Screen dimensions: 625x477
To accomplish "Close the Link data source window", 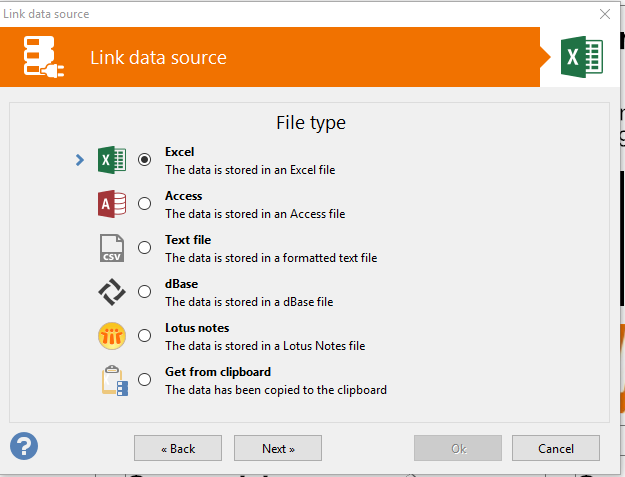I will 605,14.
